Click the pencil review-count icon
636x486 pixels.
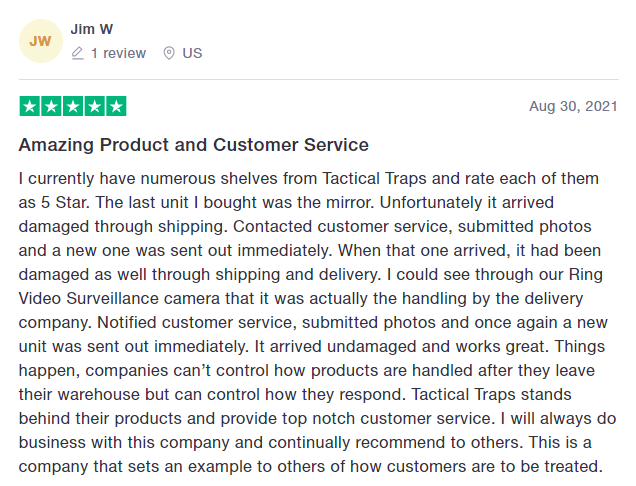click(77, 53)
